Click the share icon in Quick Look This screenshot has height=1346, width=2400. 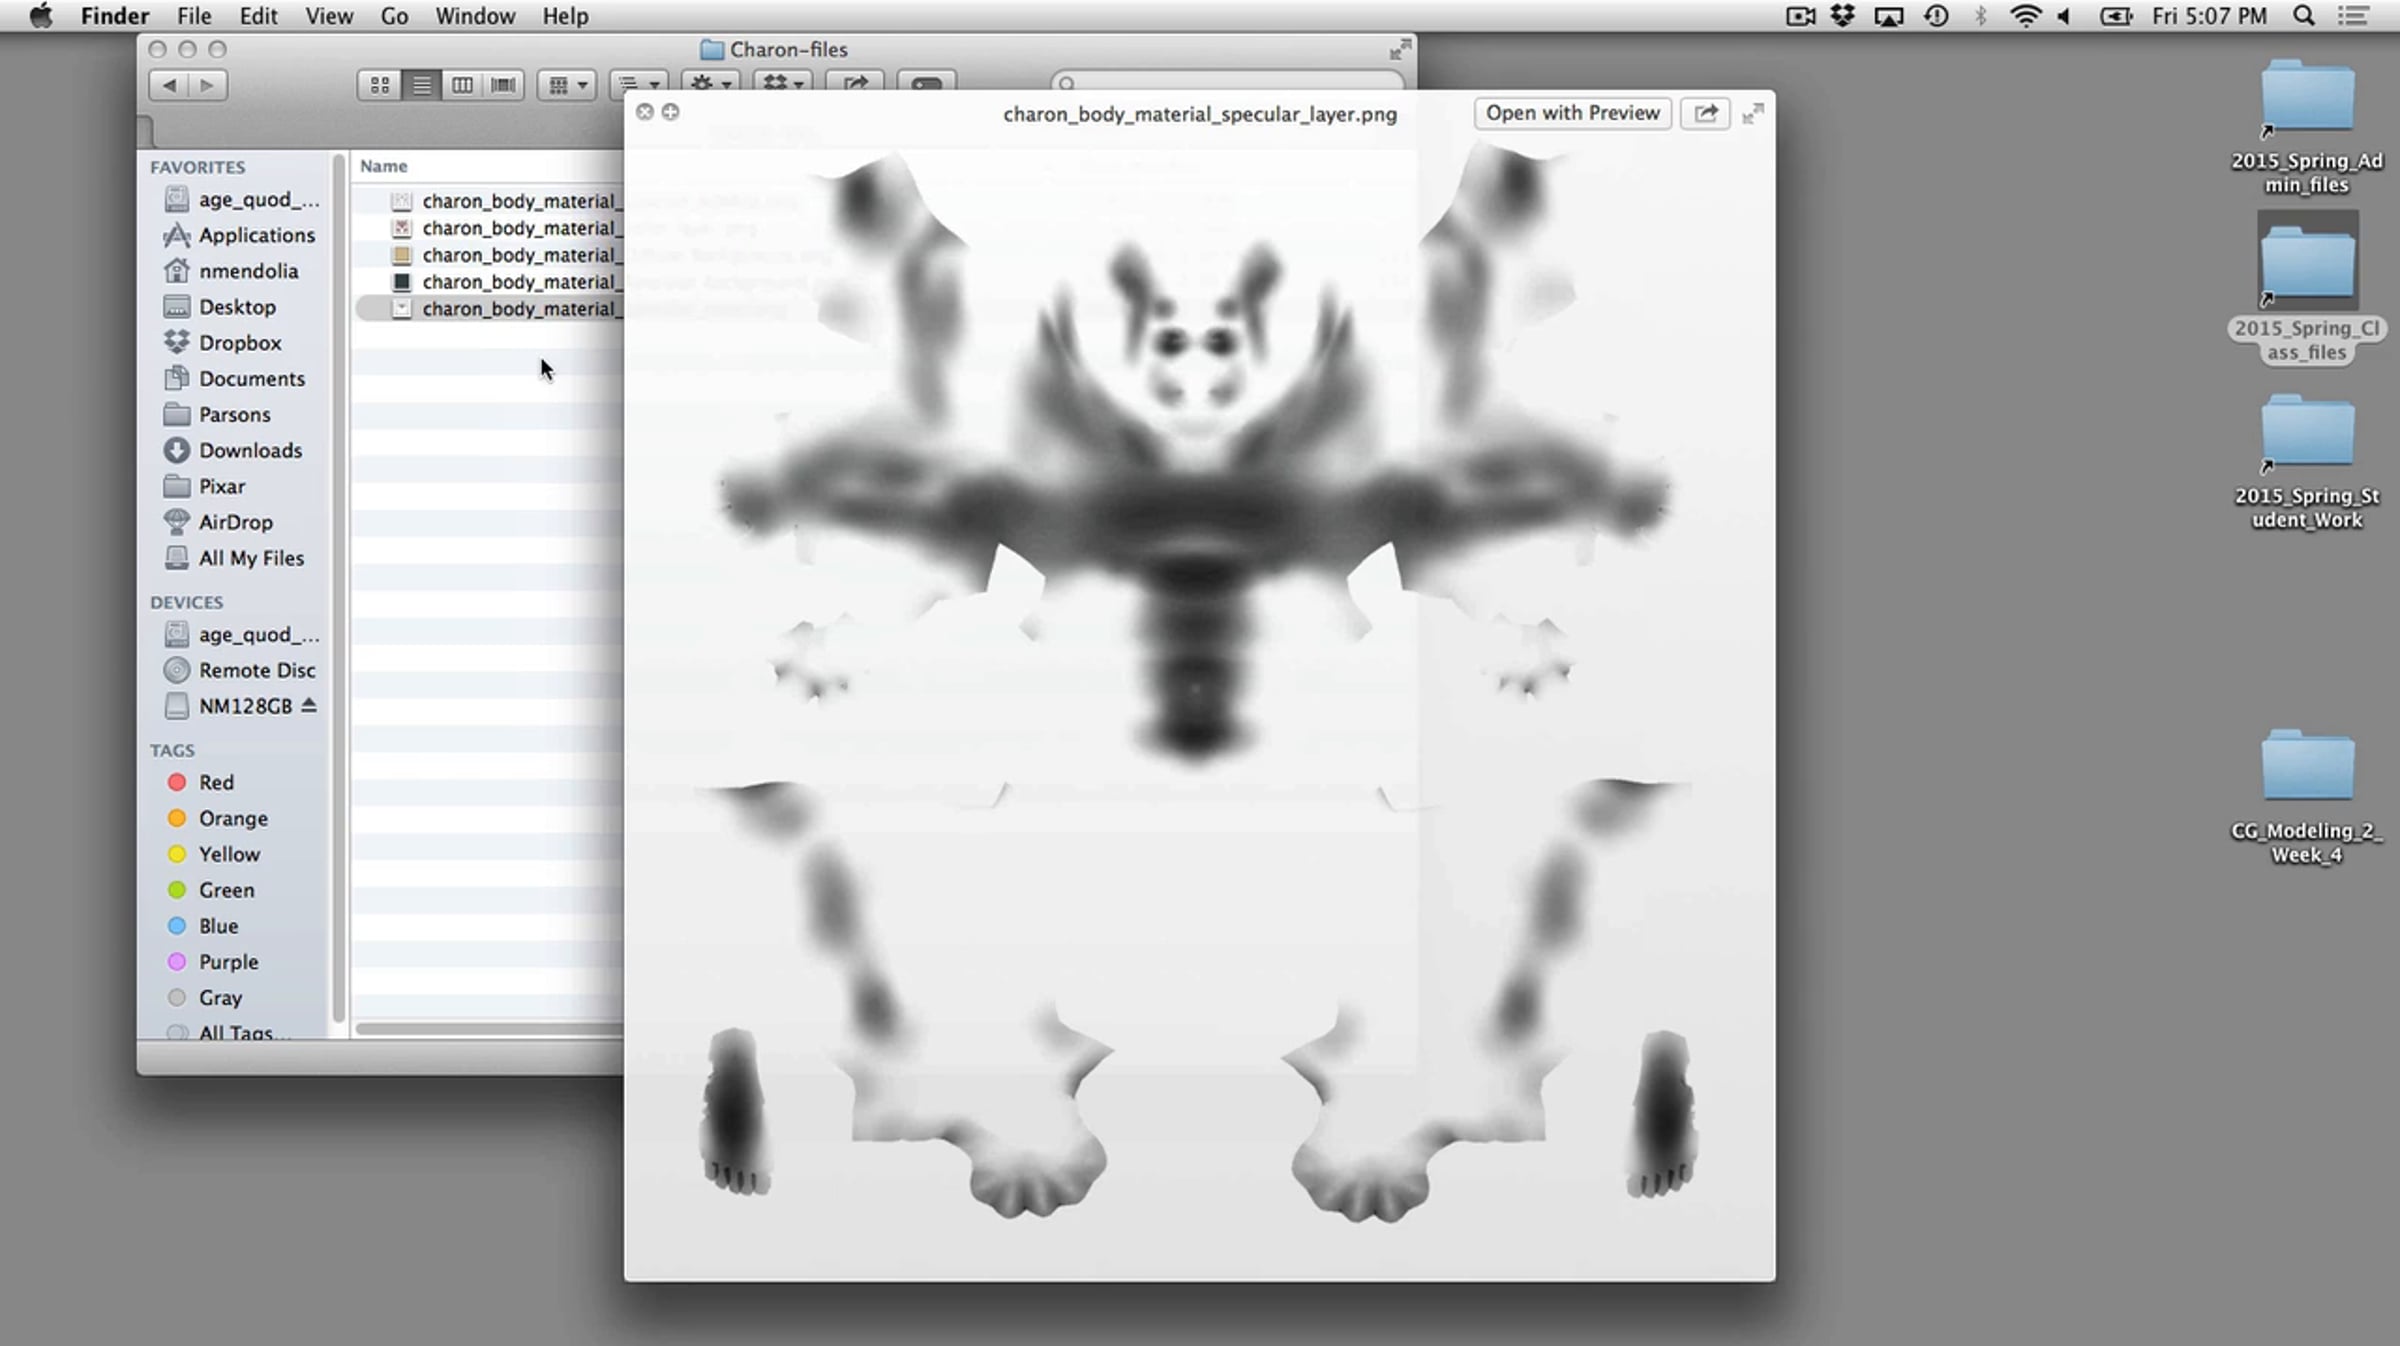1705,113
